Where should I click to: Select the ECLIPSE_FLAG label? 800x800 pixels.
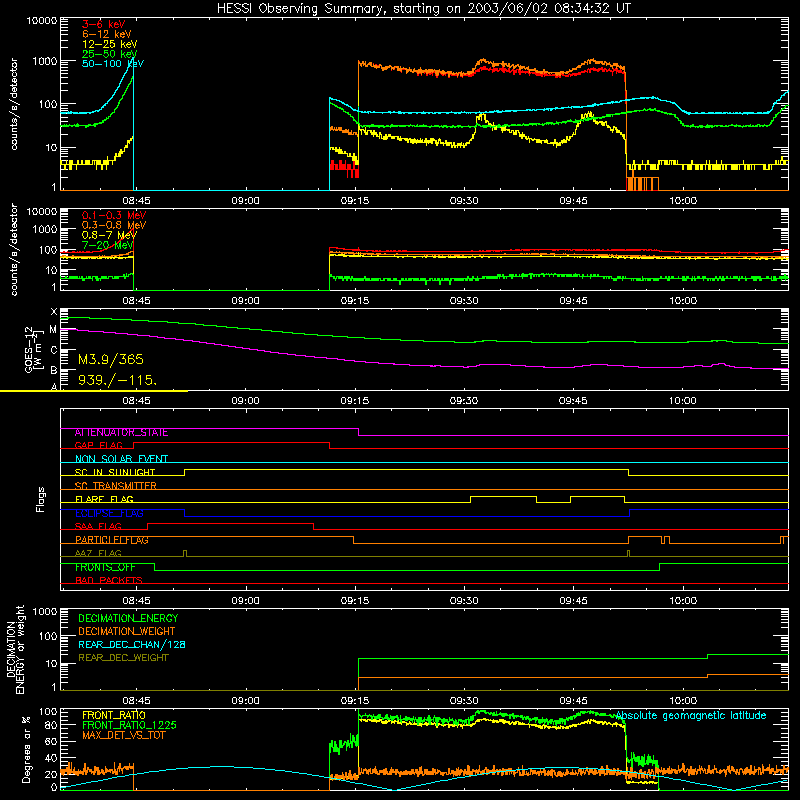click(x=109, y=513)
